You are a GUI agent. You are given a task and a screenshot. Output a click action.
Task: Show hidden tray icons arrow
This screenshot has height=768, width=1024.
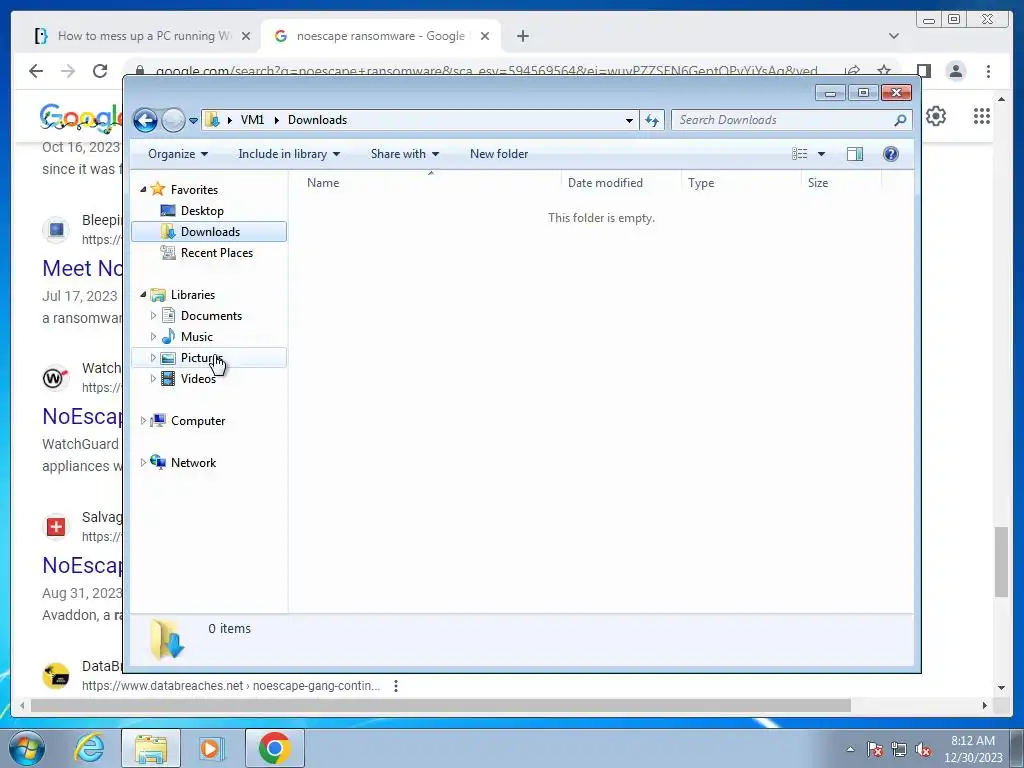point(850,749)
